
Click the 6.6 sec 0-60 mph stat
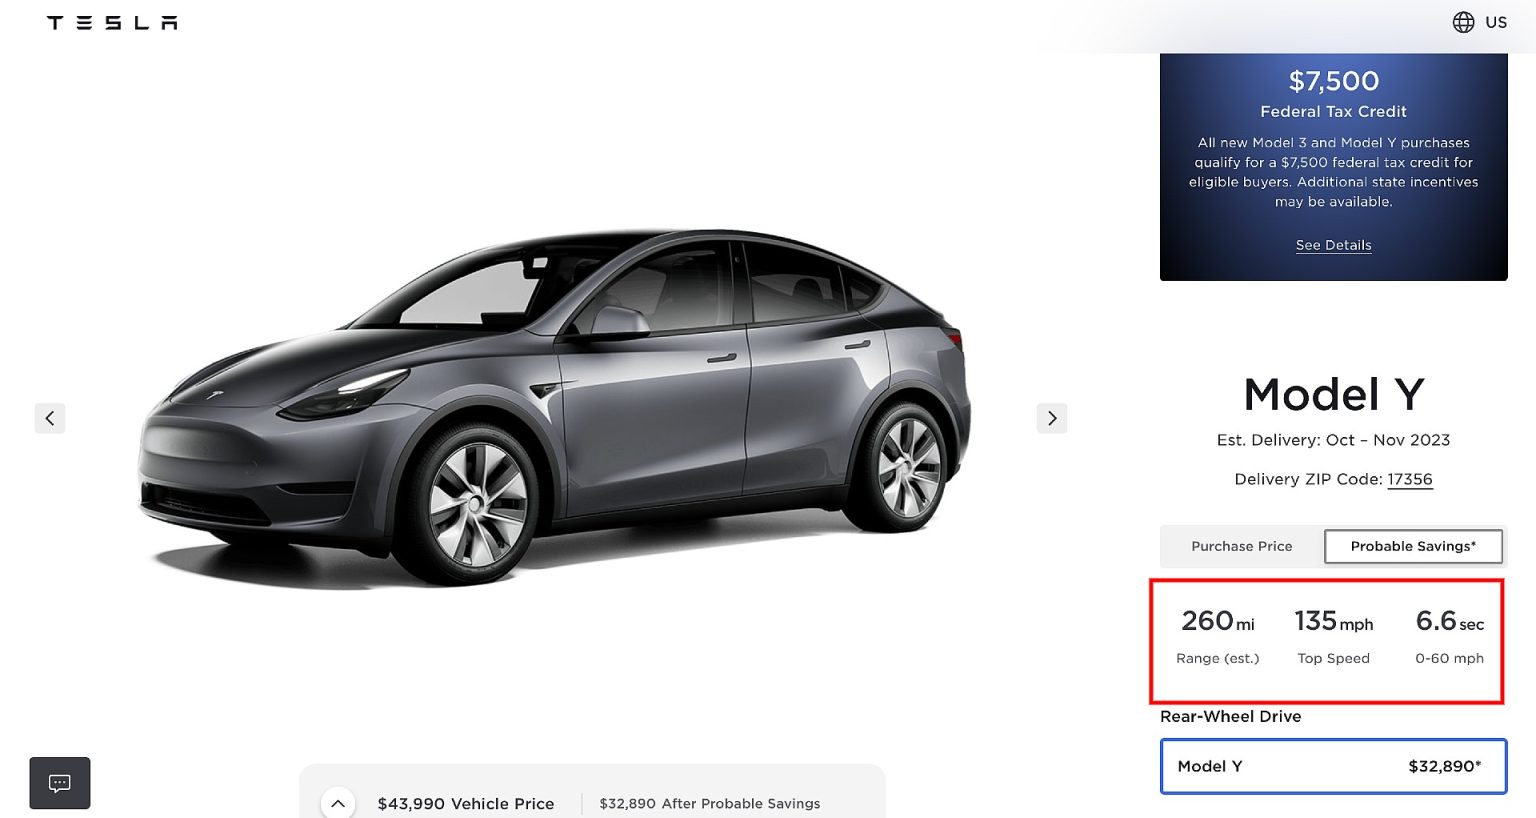1449,636
